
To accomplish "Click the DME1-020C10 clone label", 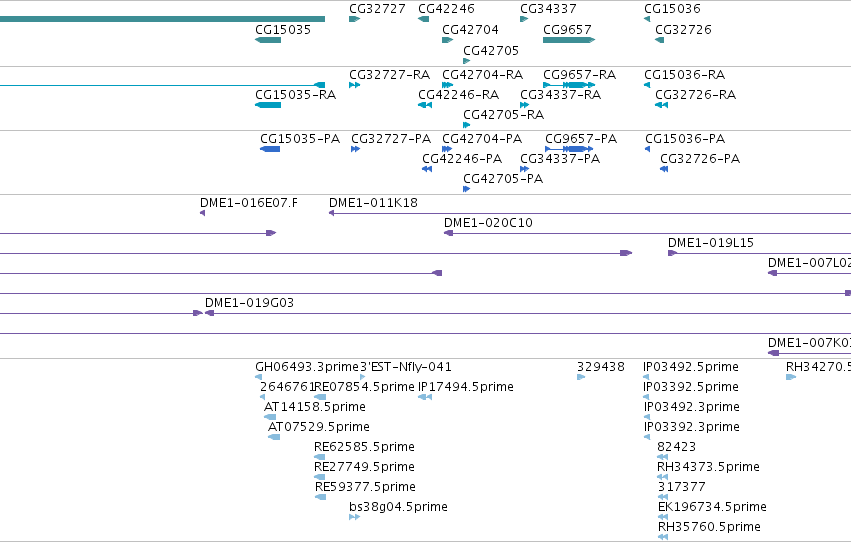I will point(488,222).
